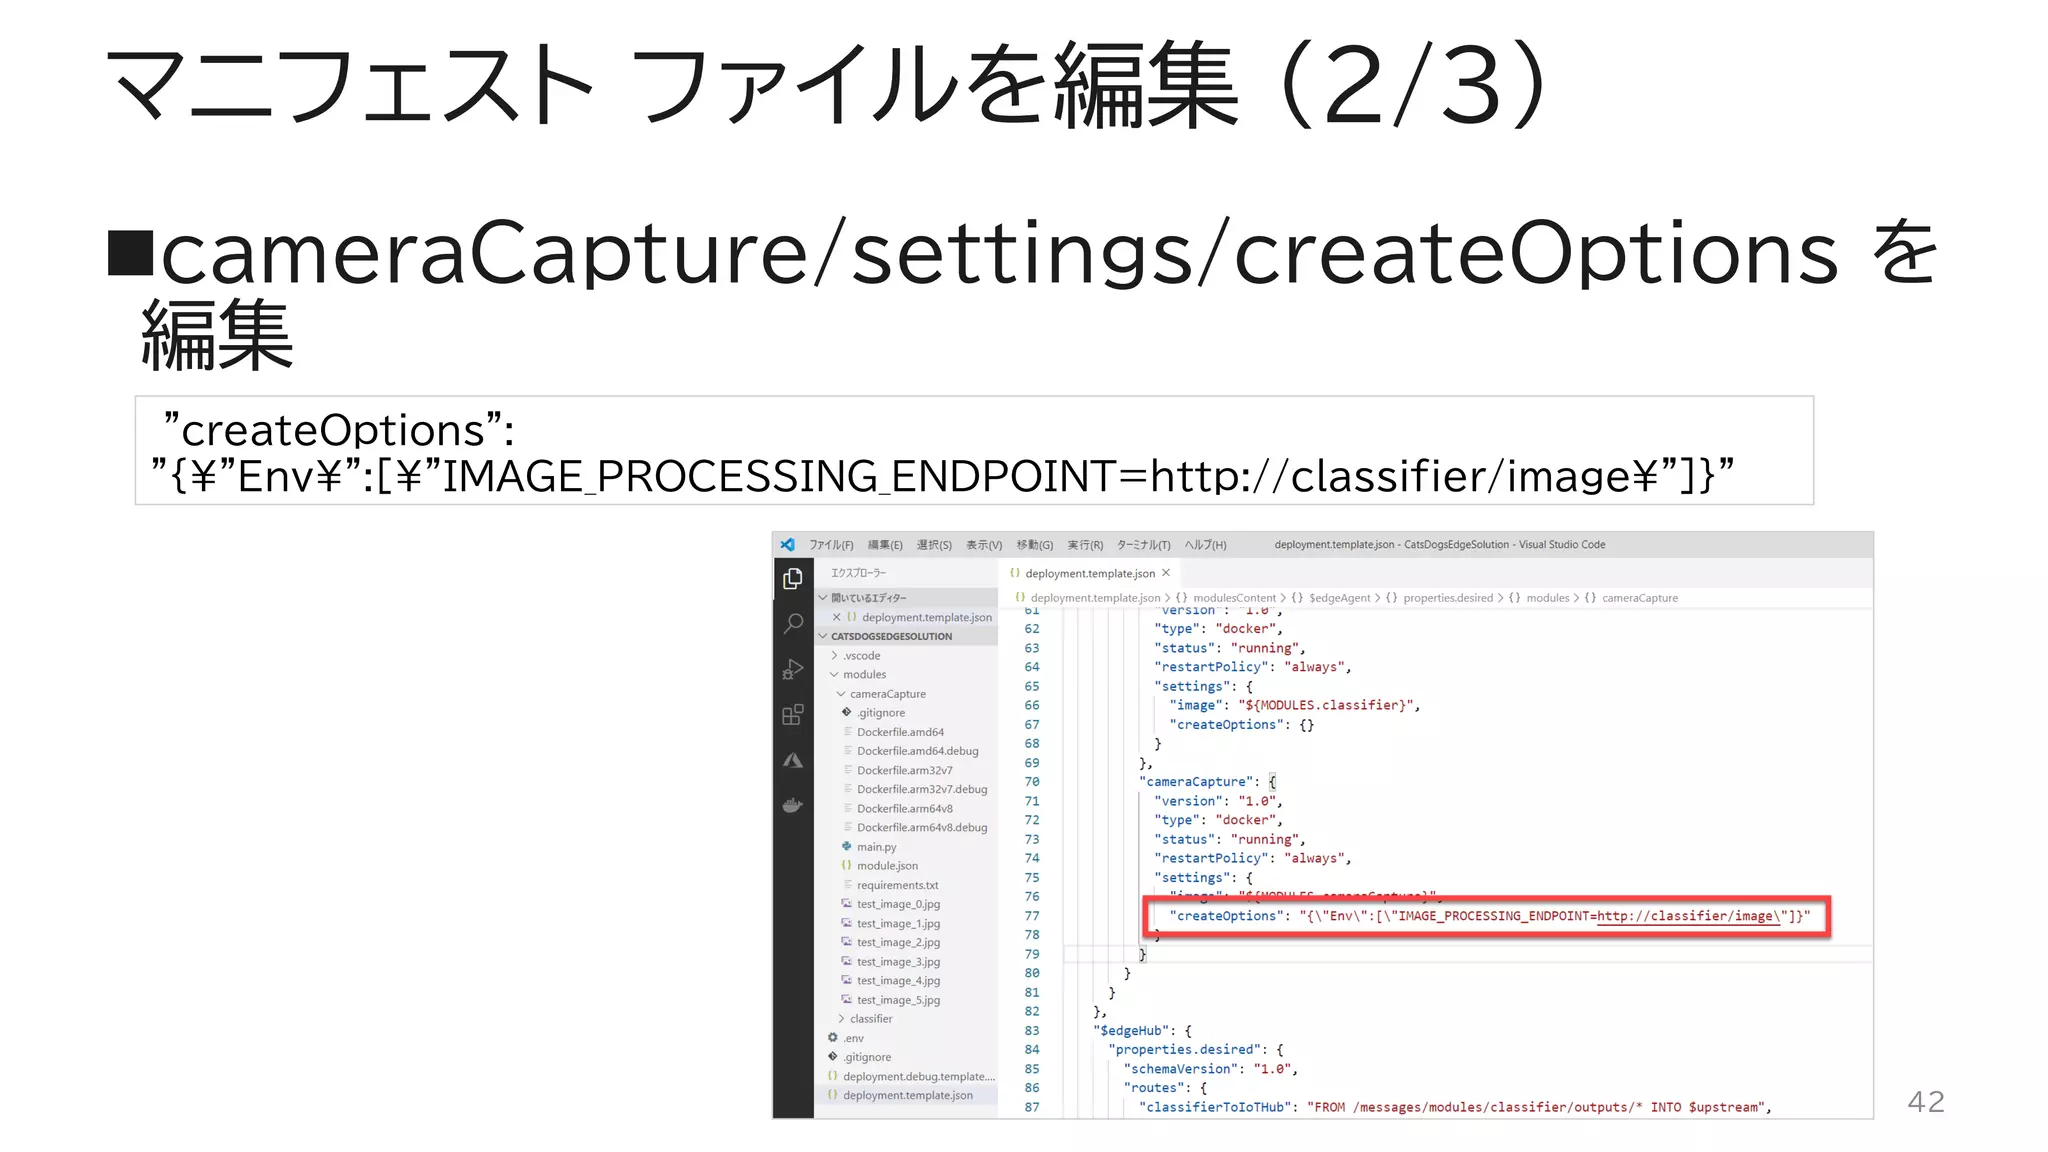Open the Explorer view in the activity bar

pyautogui.click(x=793, y=578)
